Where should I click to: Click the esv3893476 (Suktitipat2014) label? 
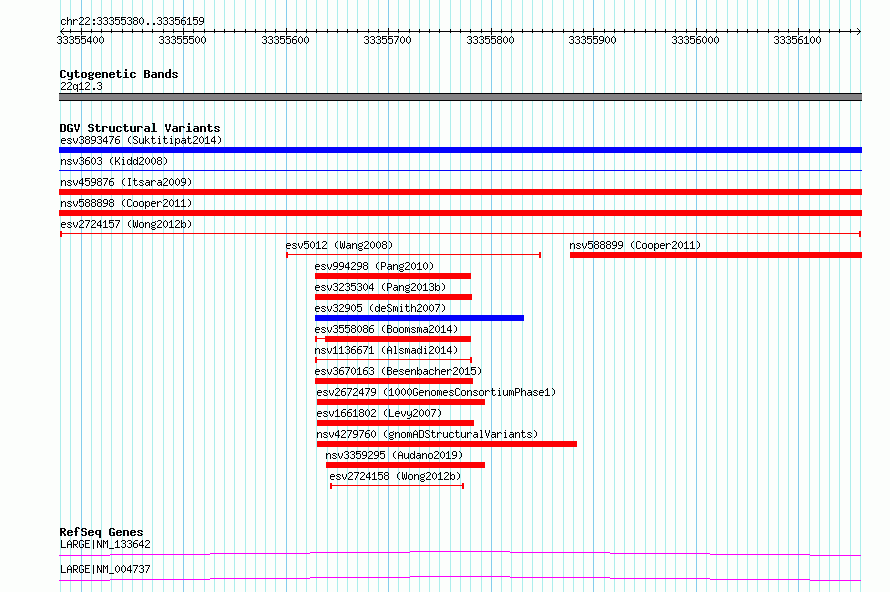click(141, 140)
